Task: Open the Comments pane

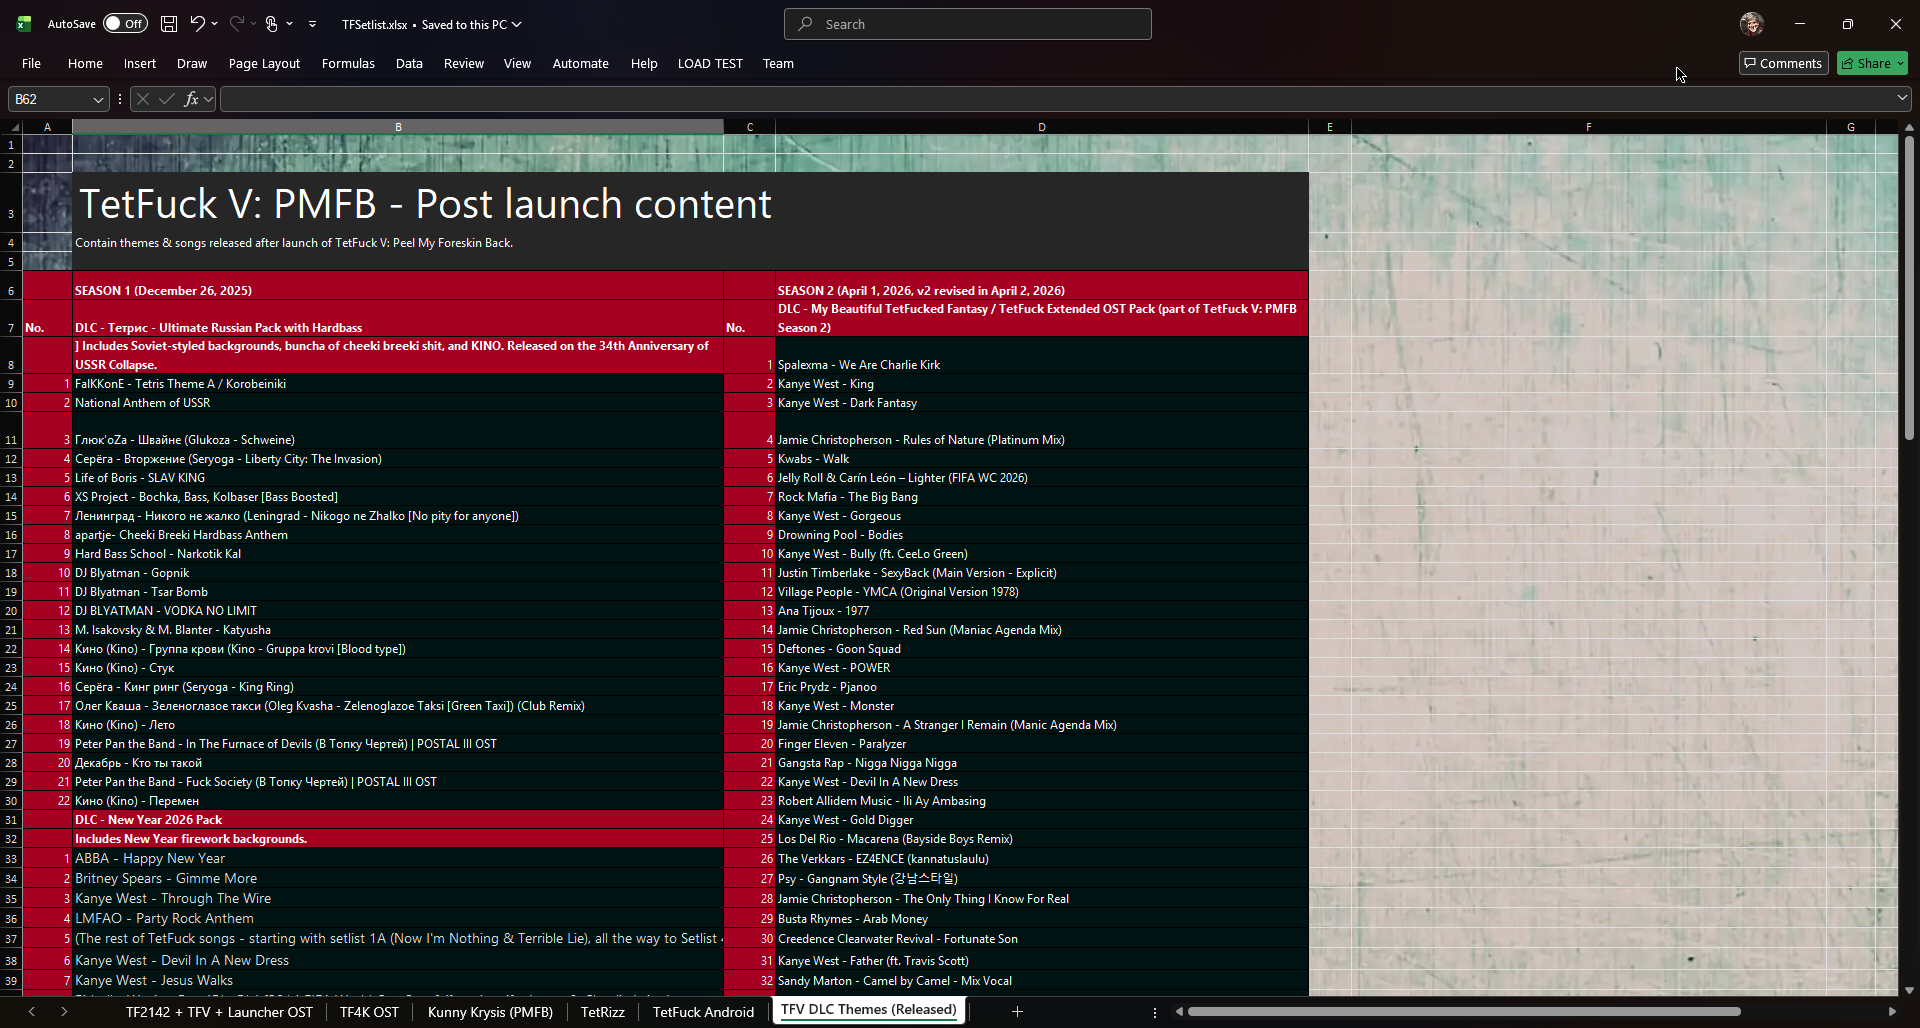Action: [1783, 62]
